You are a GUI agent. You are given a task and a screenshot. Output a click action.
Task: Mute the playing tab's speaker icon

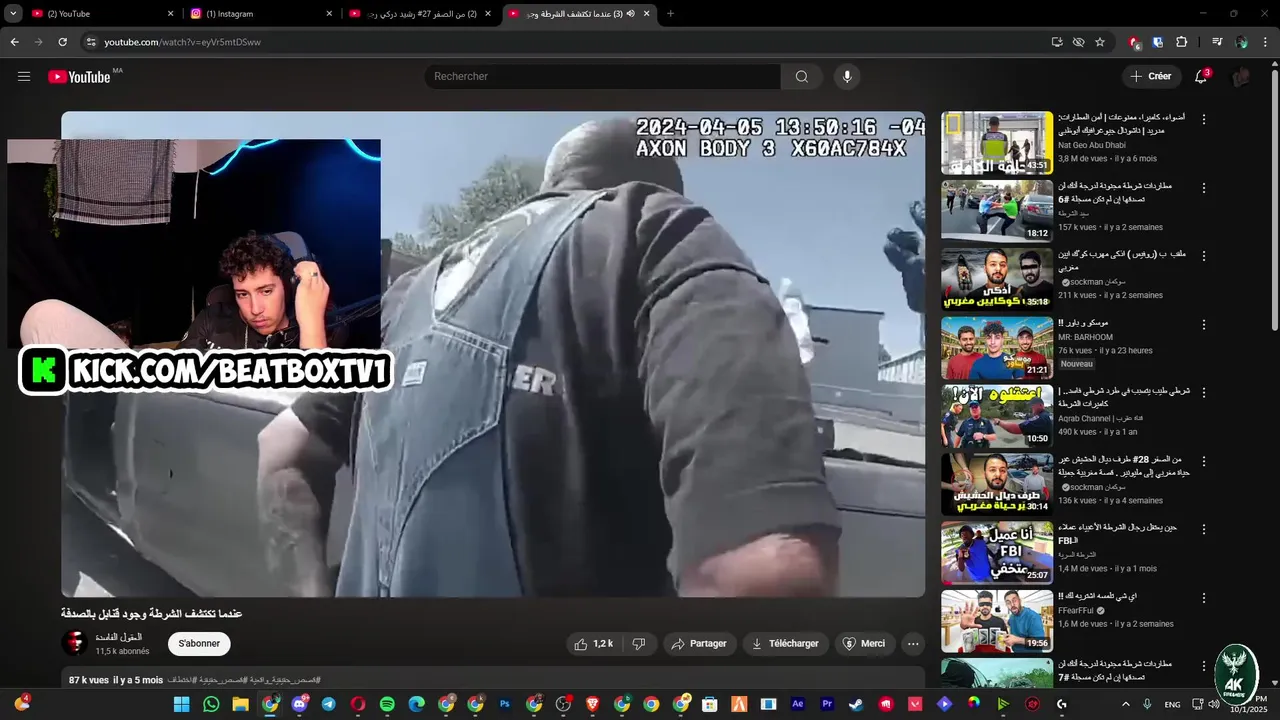pos(631,13)
